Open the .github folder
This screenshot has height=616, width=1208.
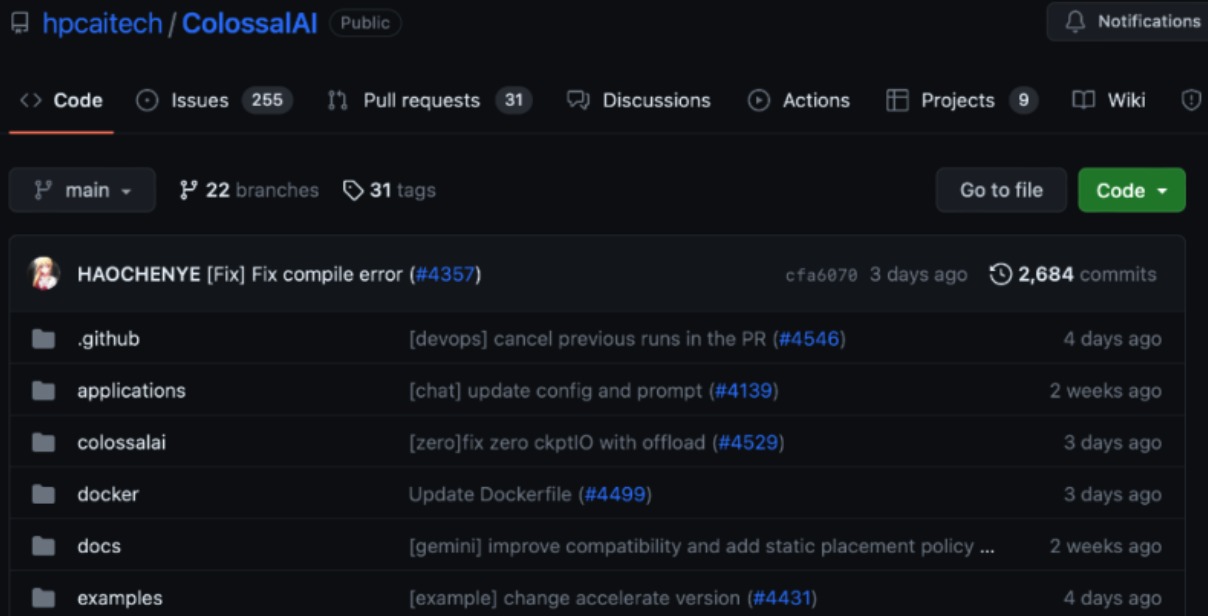click(x=108, y=339)
